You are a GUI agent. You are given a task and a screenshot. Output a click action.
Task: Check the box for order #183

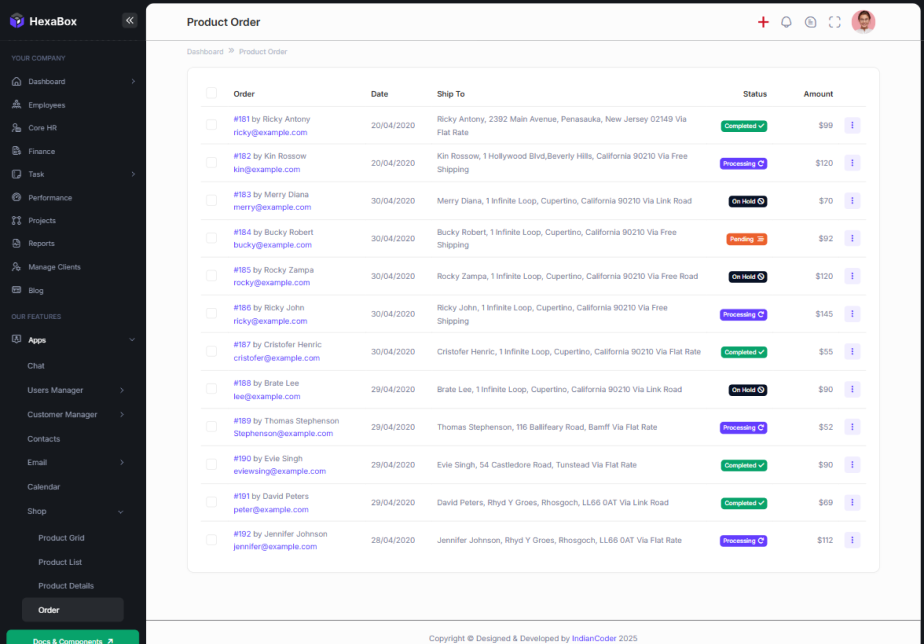[x=211, y=200]
